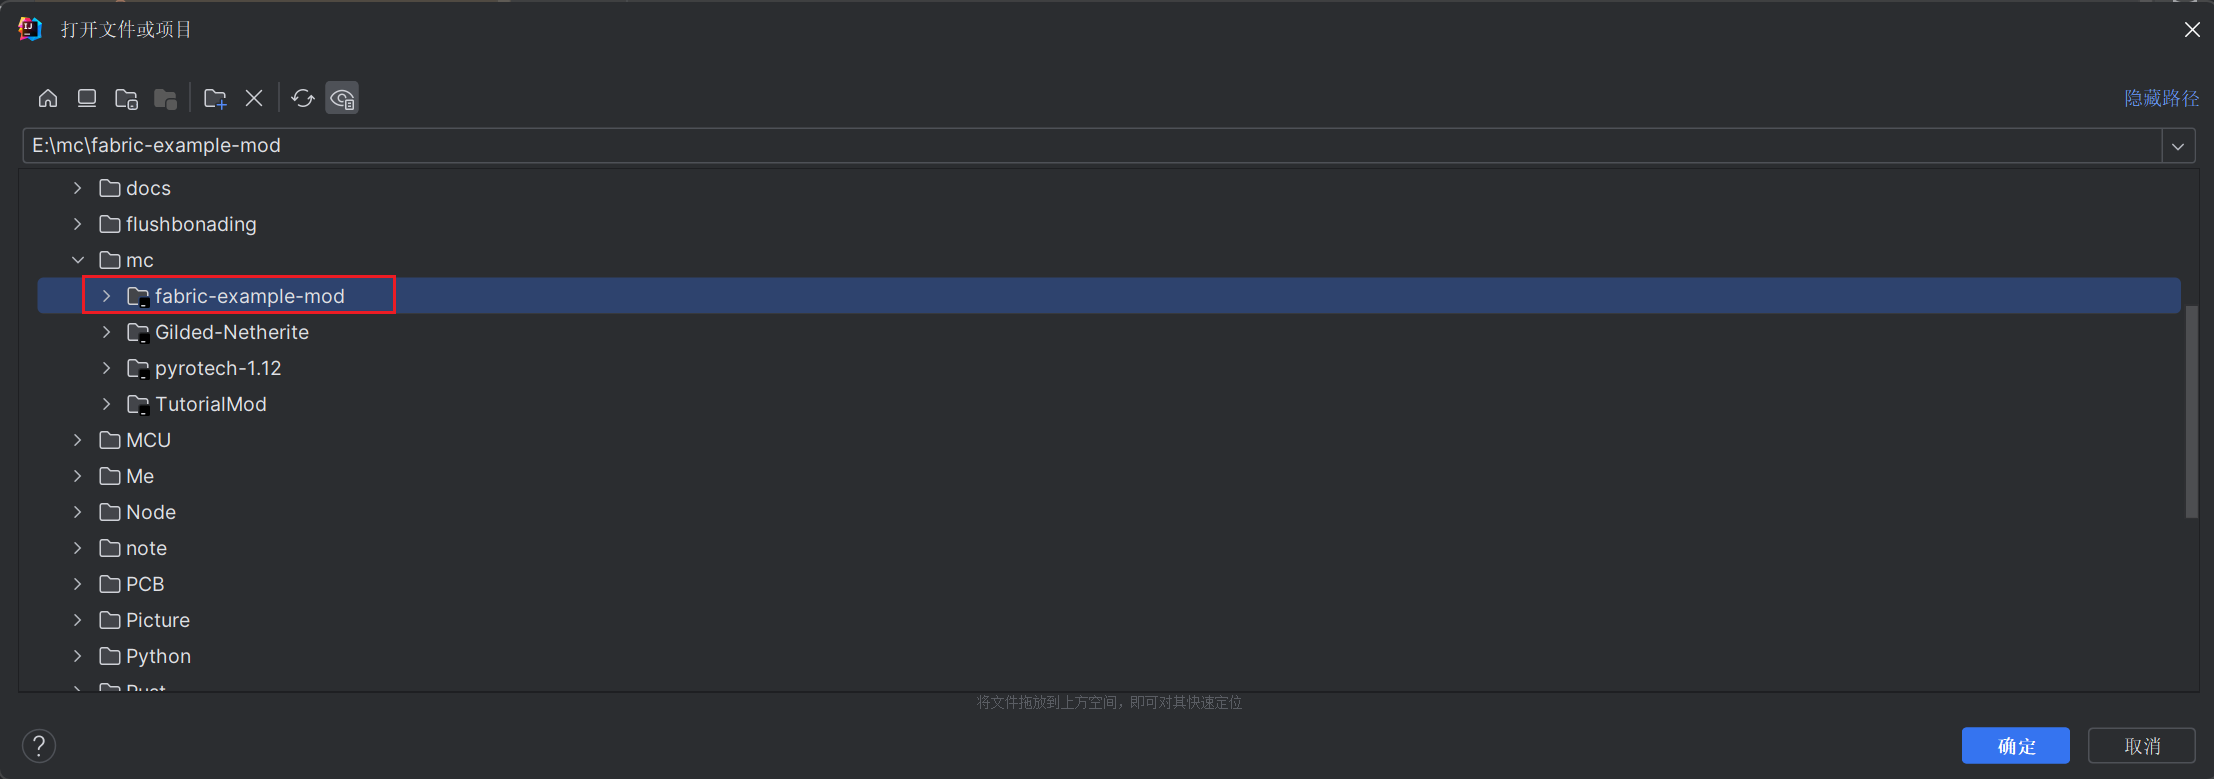Open the path history dropdown arrow

[x=2178, y=146]
